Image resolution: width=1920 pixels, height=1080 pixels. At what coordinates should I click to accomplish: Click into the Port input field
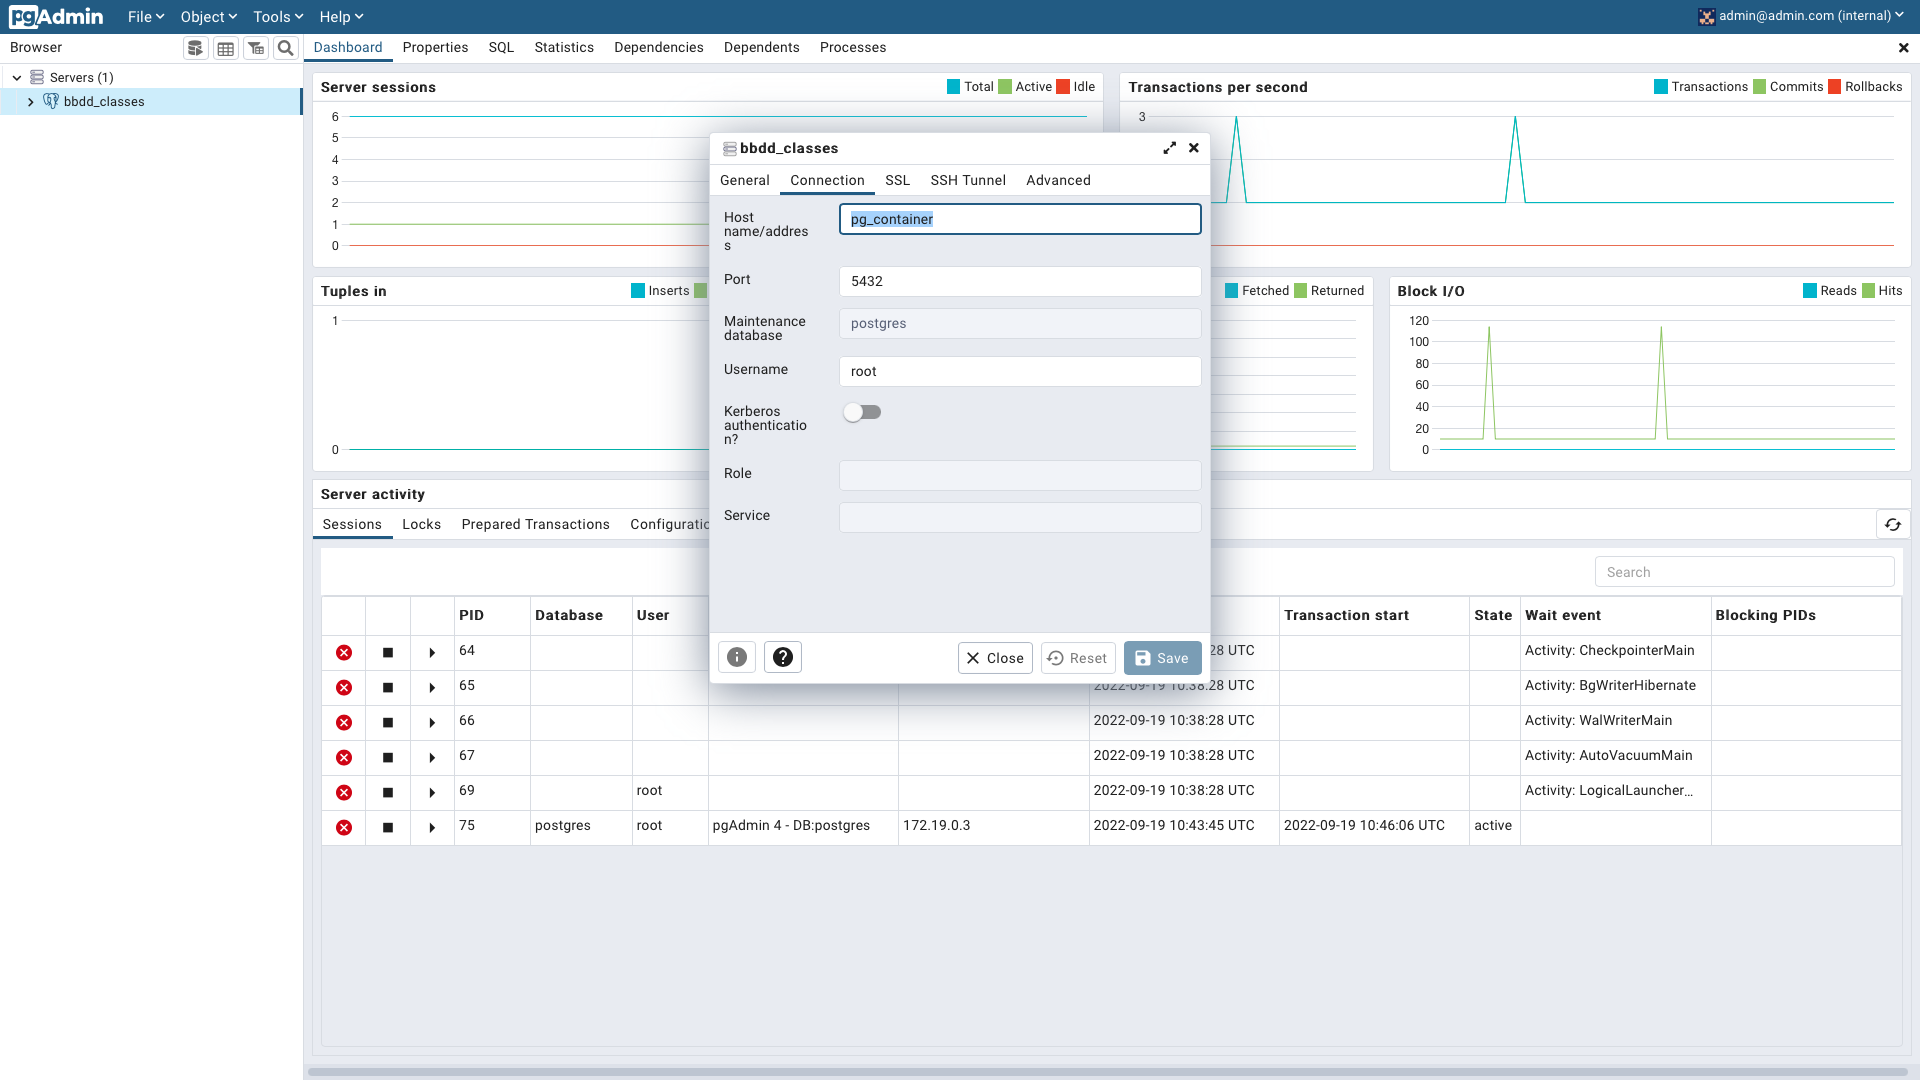[1019, 281]
